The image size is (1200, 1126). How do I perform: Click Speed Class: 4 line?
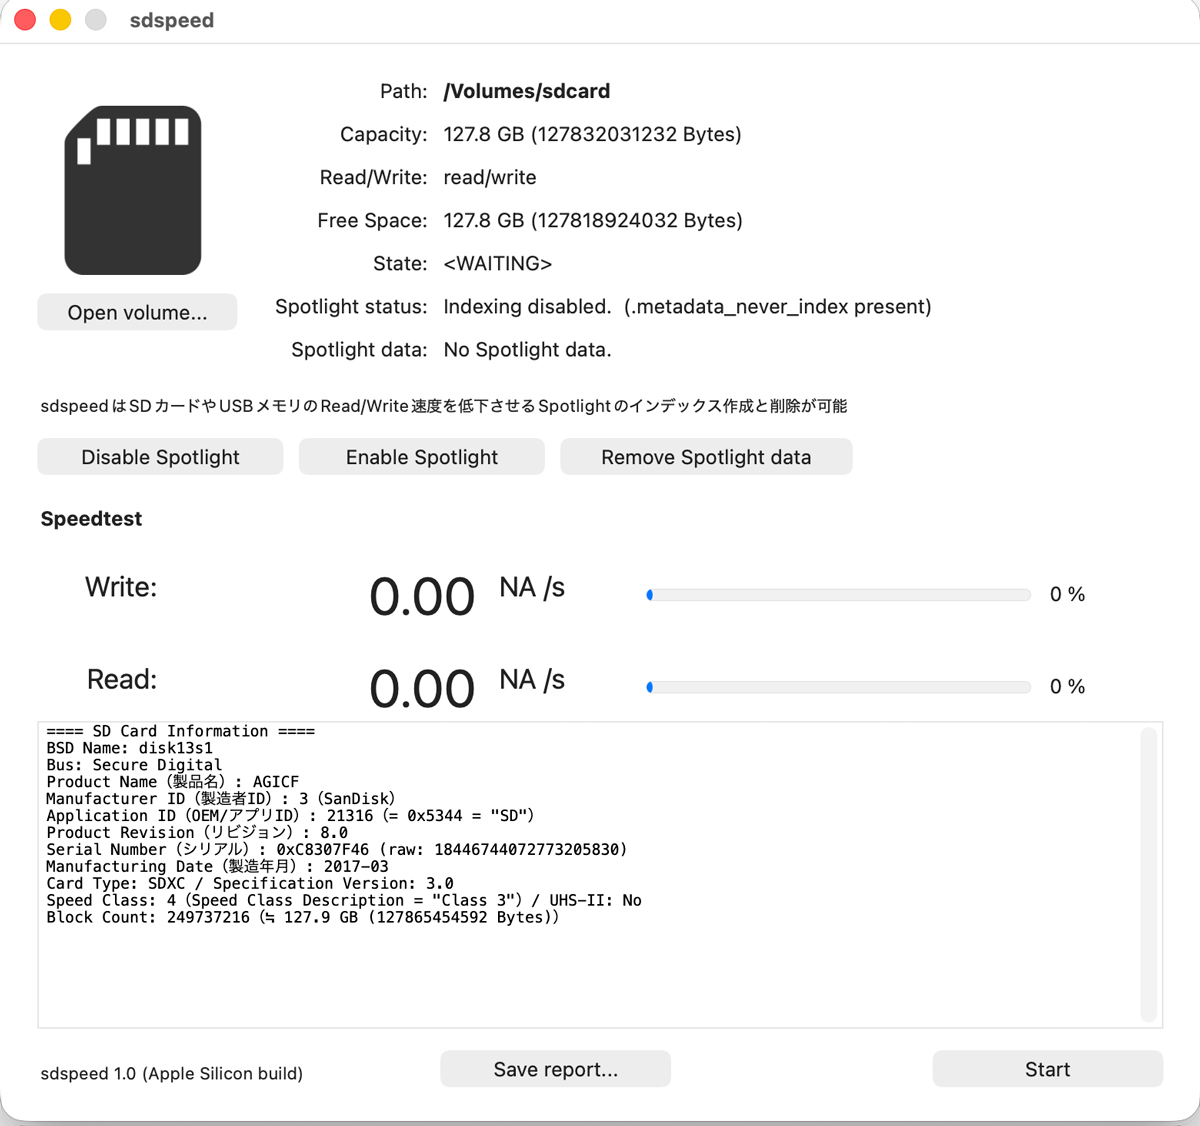coord(344,901)
